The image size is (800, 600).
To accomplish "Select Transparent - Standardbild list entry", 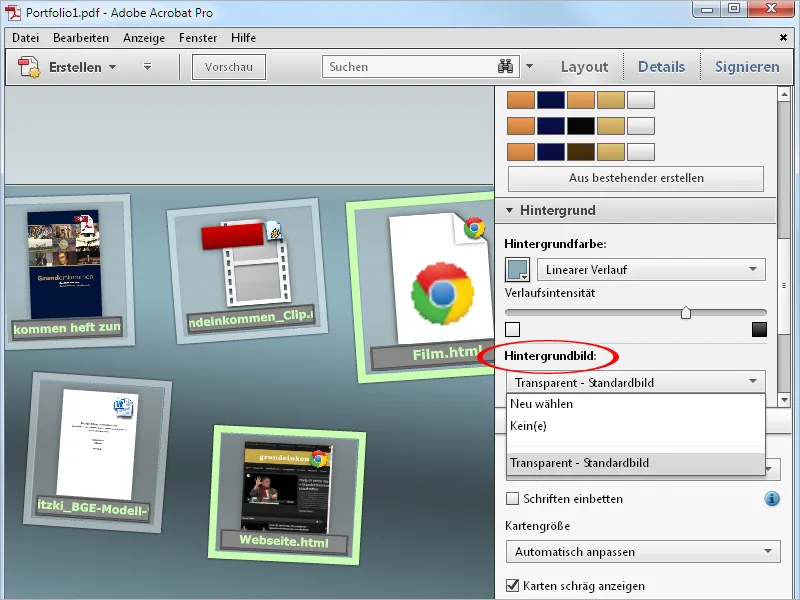I will (x=636, y=463).
